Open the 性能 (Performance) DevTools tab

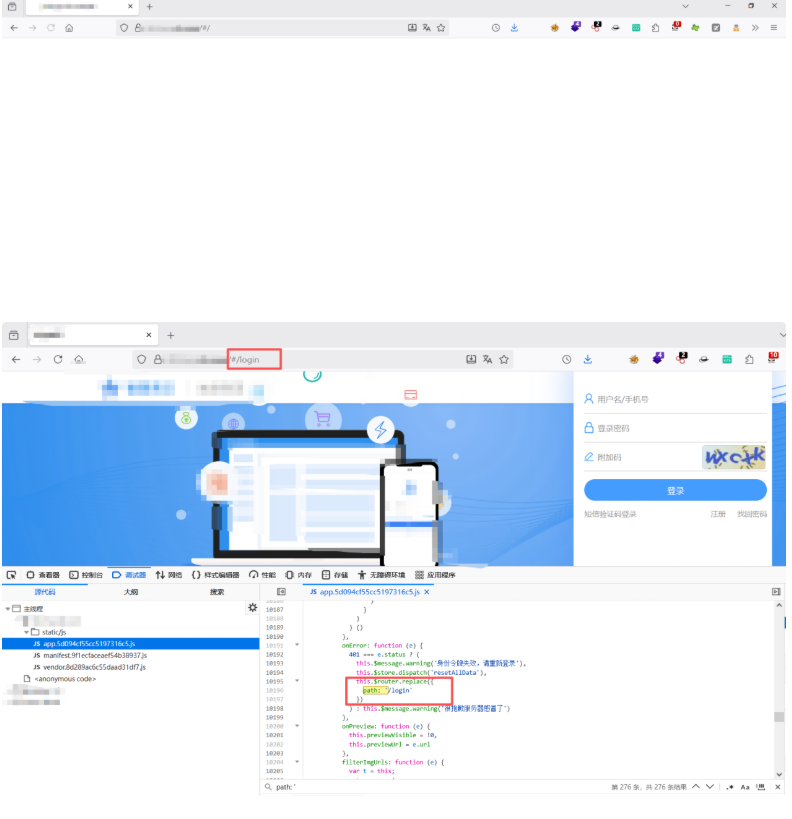(262, 575)
